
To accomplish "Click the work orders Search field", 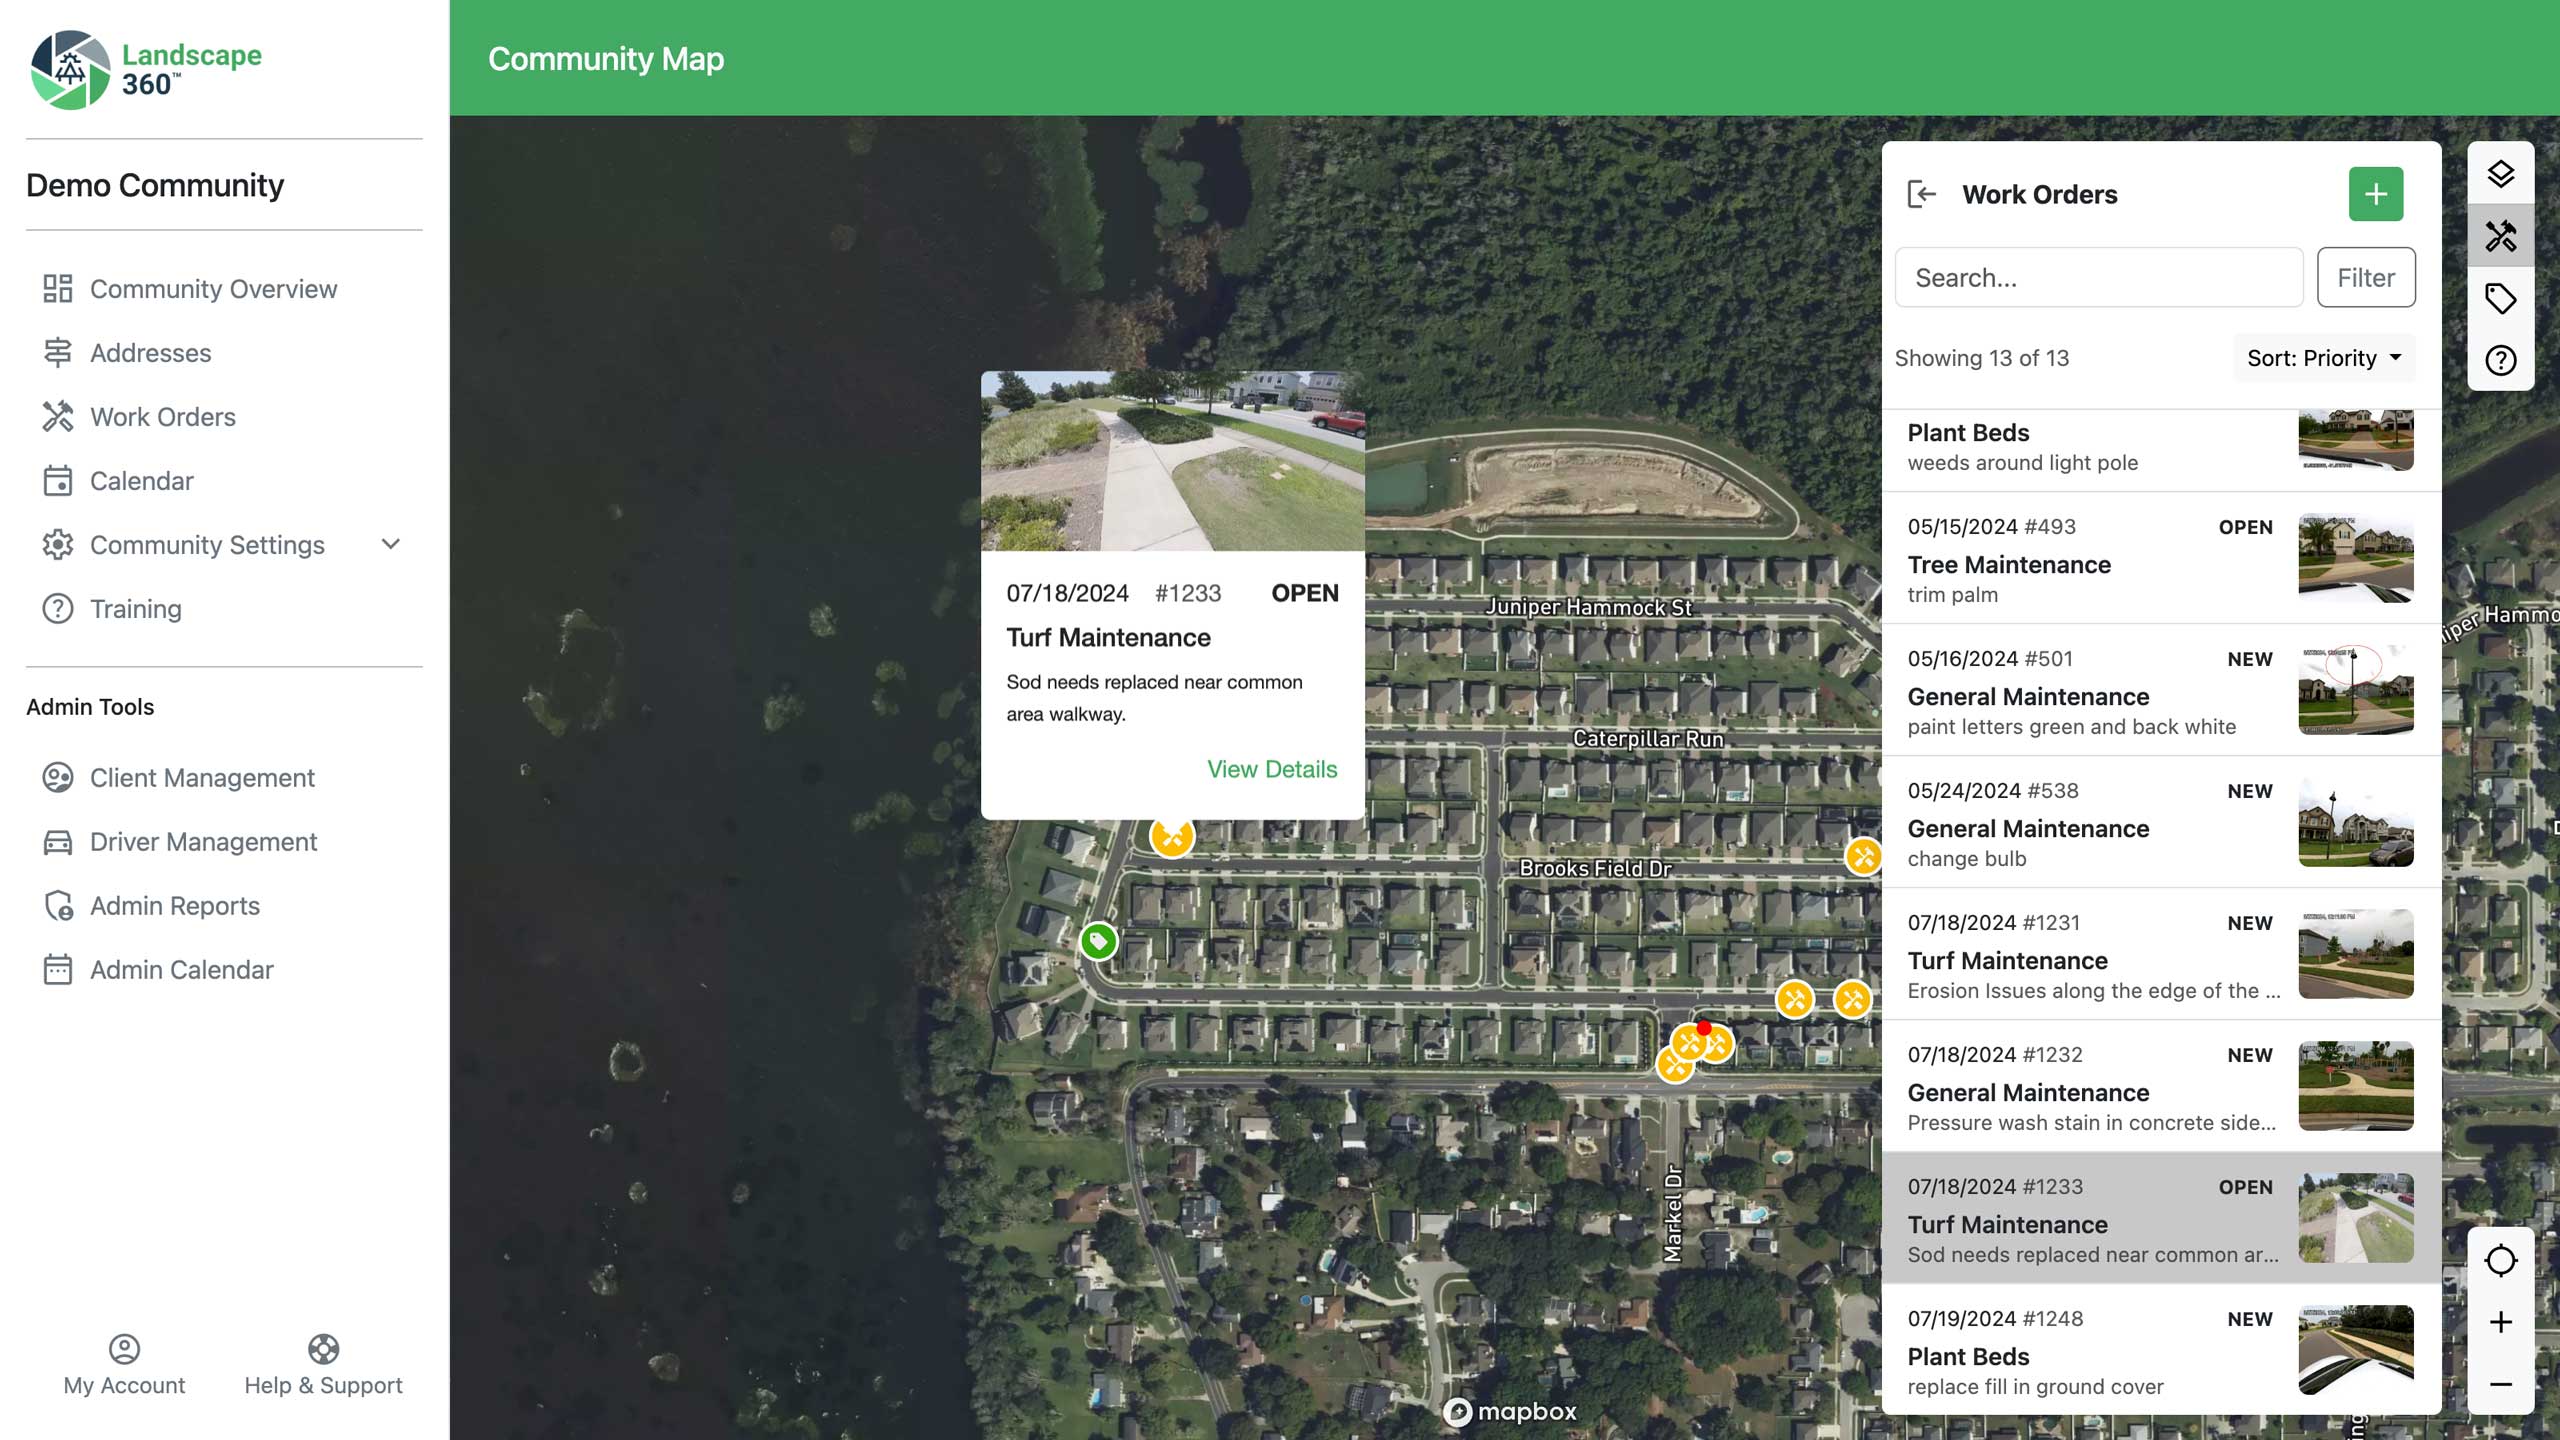I will pyautogui.click(x=2098, y=278).
